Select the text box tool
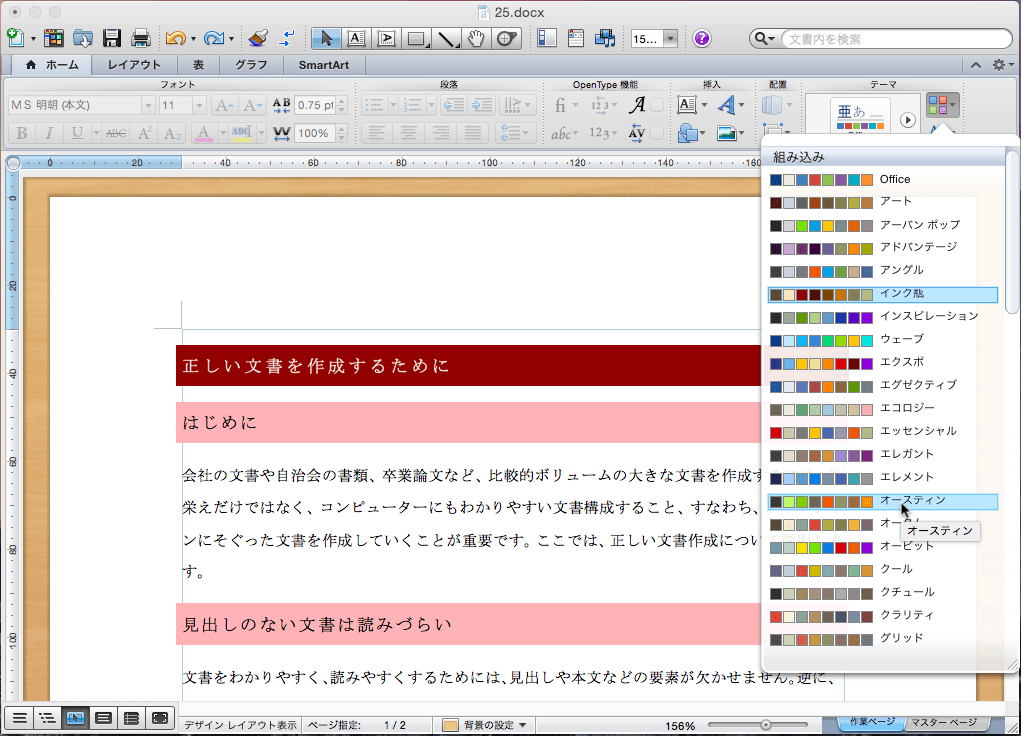Image resolution: width=1022 pixels, height=736 pixels. tap(356, 39)
